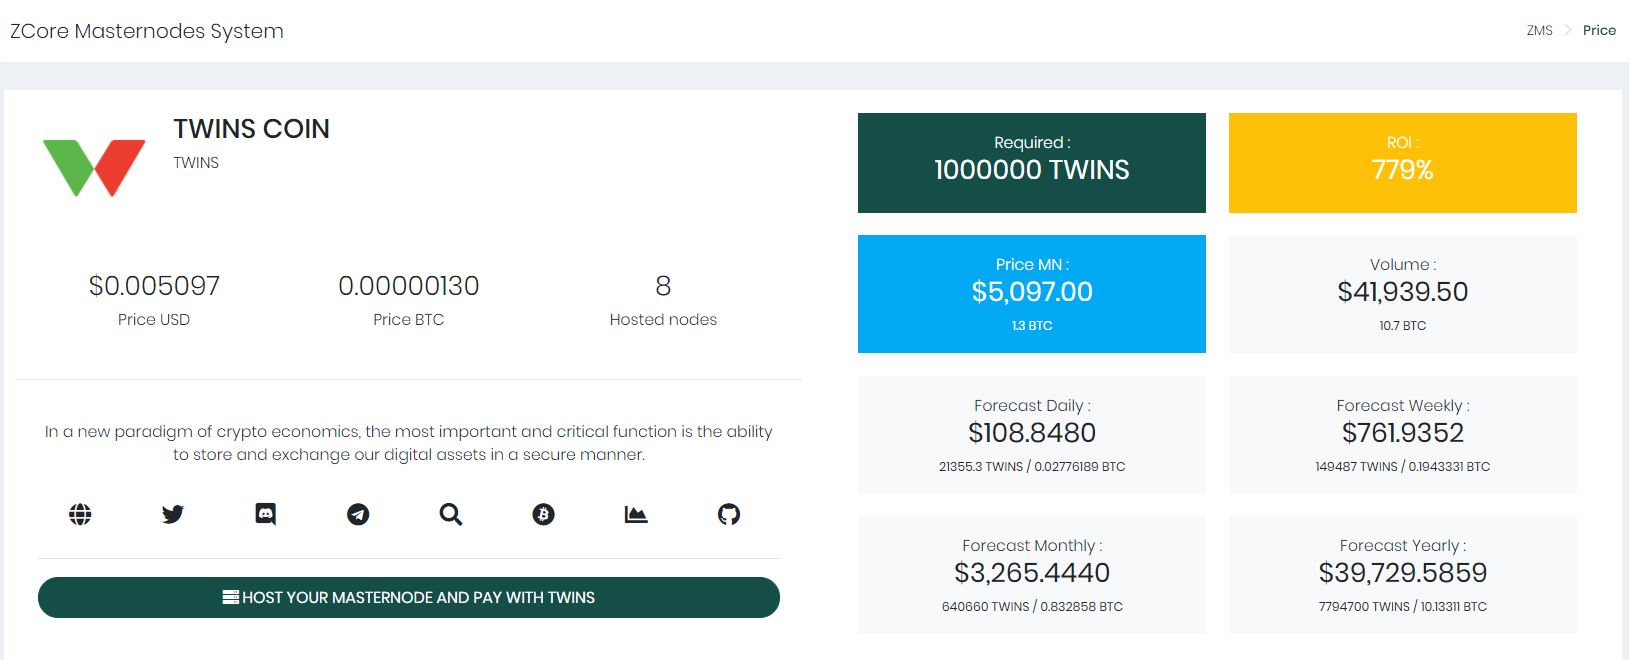This screenshot has width=1629, height=660.
Task: Open the Discord chat icon
Action: [x=265, y=514]
